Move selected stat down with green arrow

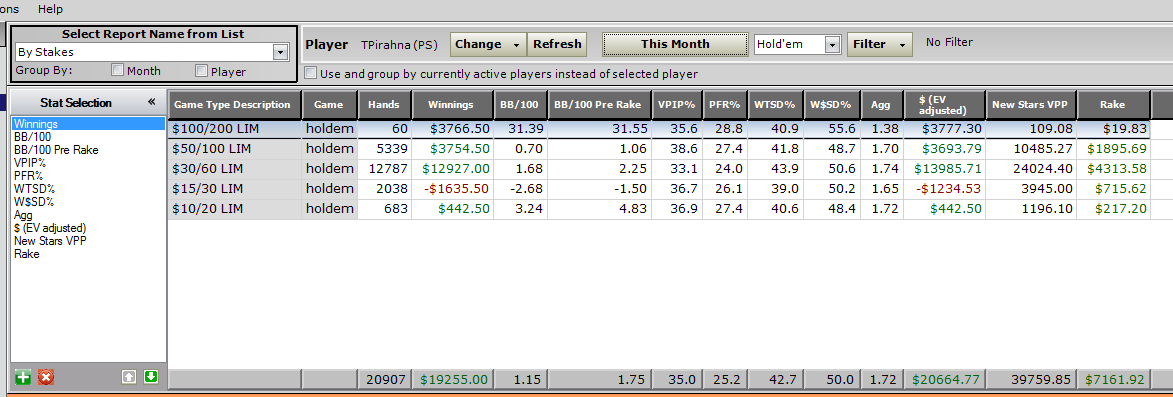coord(150,377)
